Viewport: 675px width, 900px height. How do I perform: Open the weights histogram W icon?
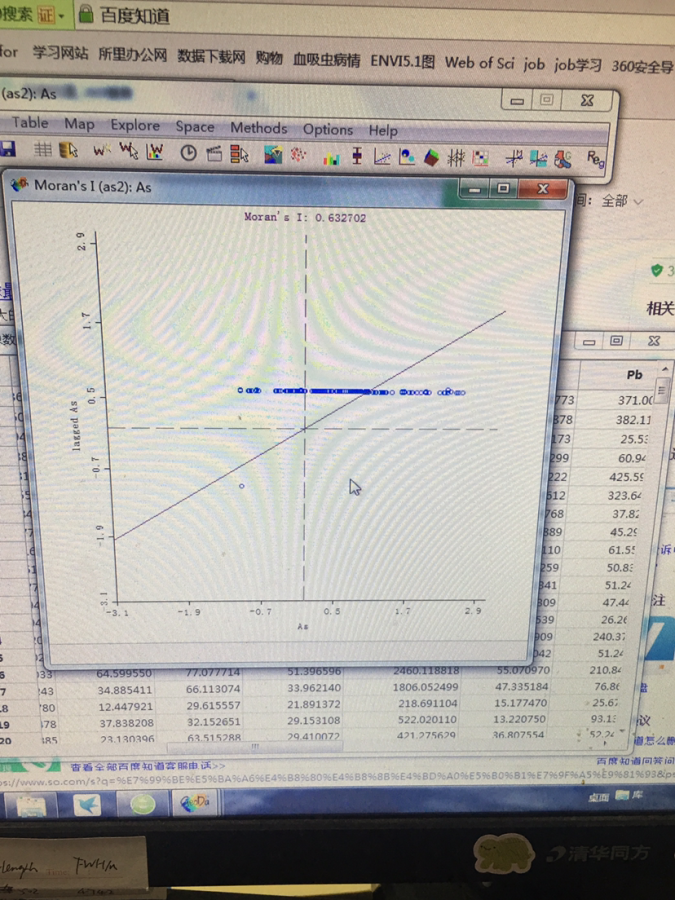155,152
